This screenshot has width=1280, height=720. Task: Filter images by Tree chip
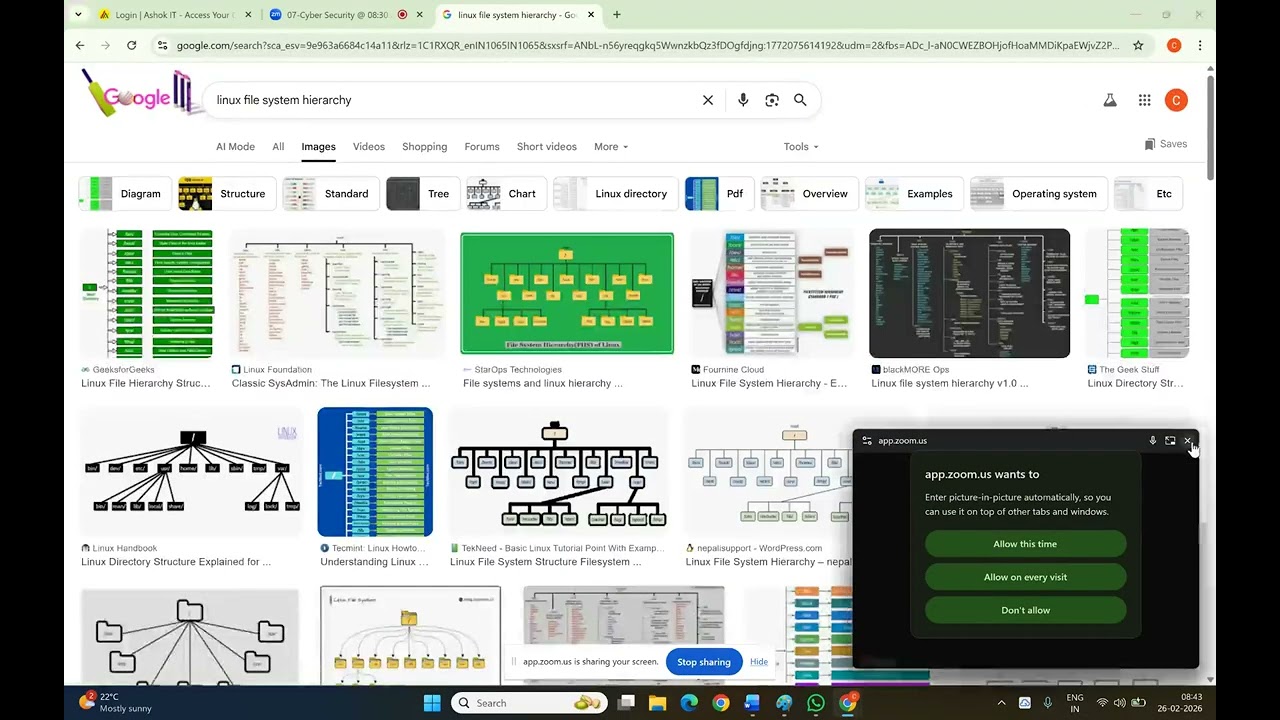(422, 194)
